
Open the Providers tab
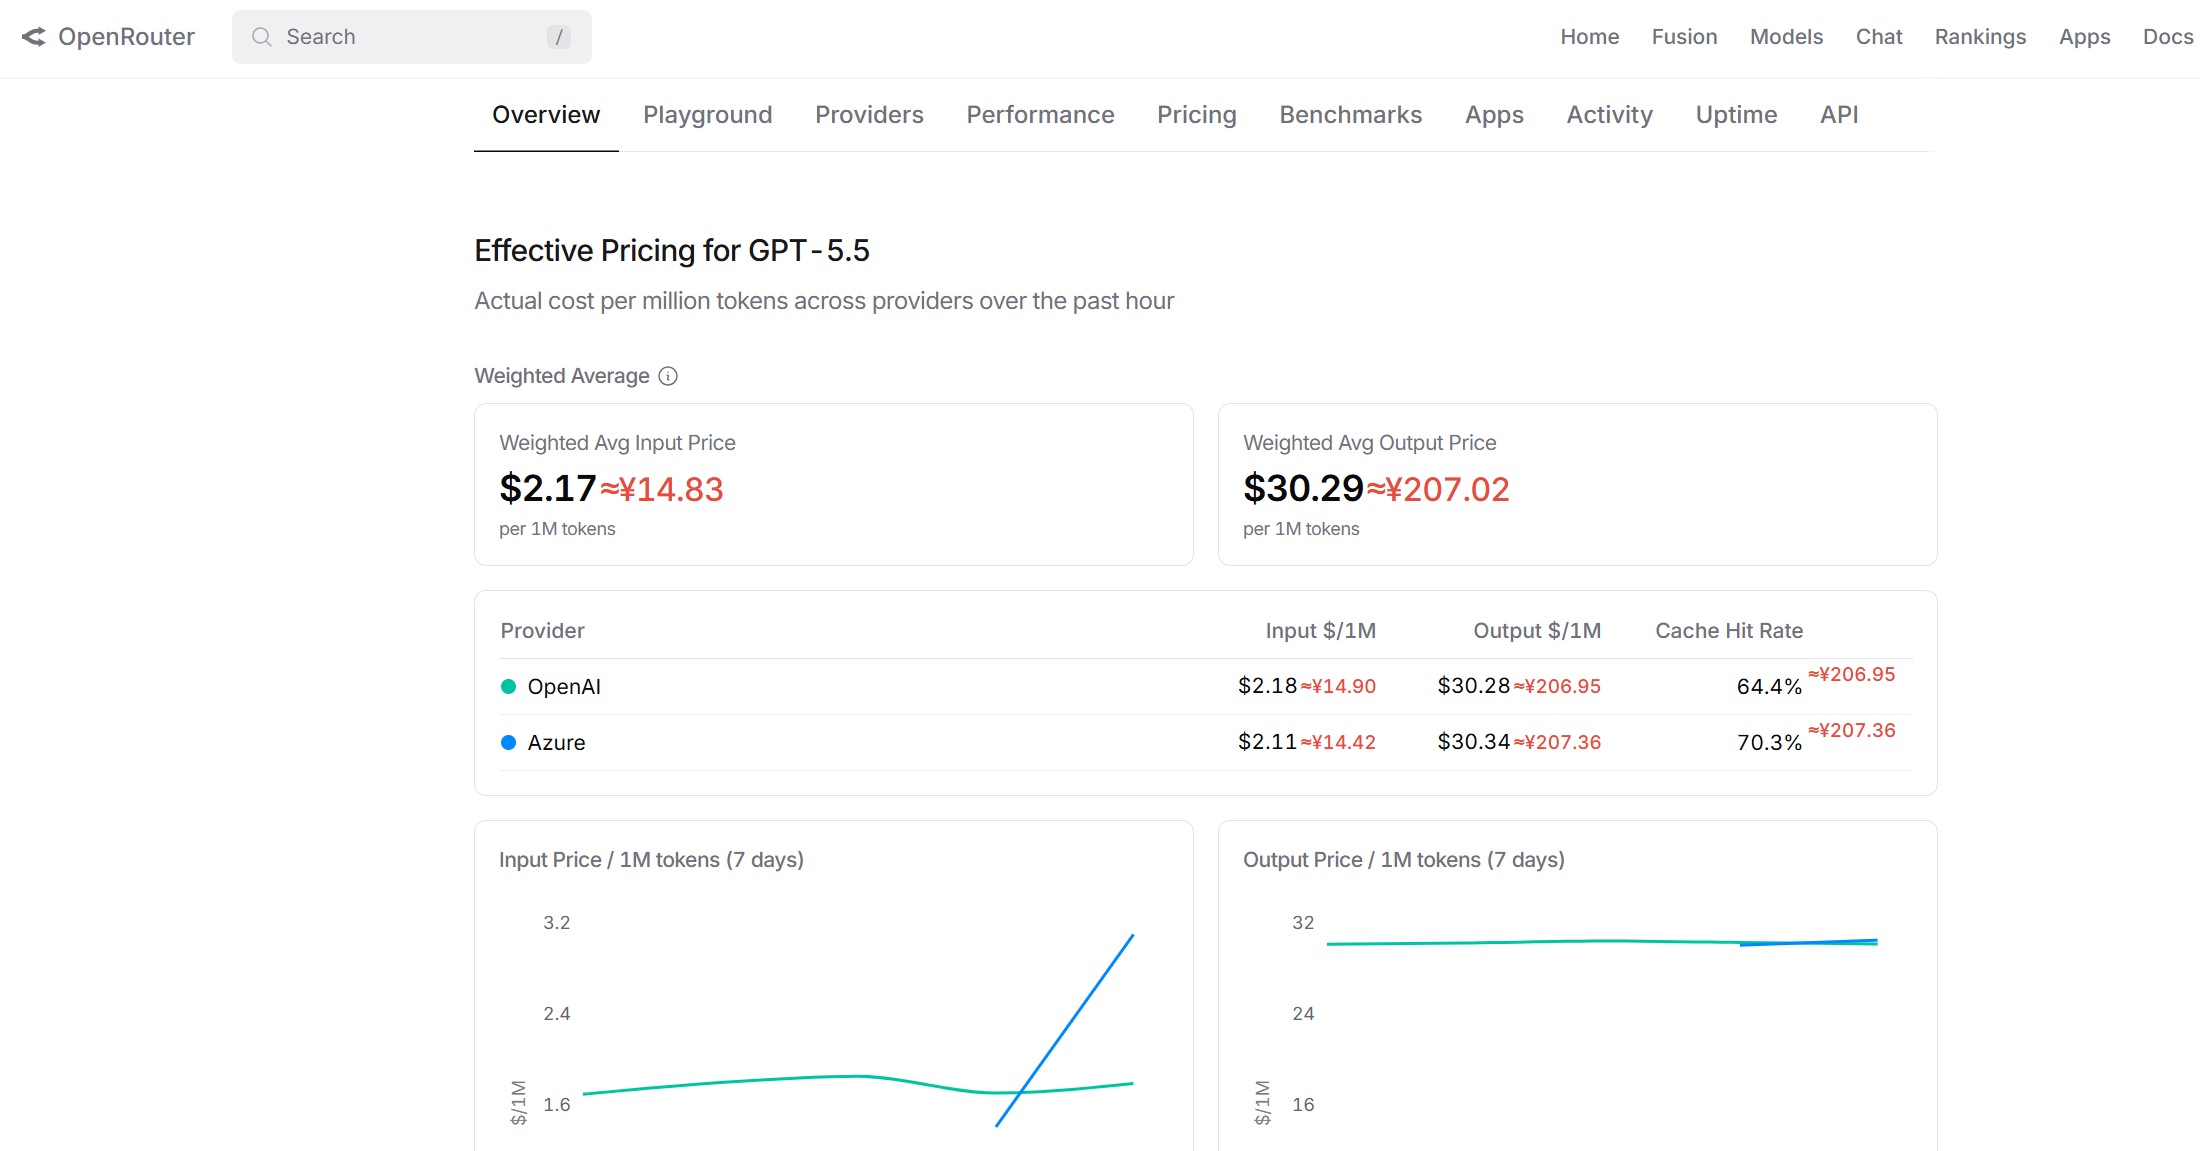click(868, 115)
